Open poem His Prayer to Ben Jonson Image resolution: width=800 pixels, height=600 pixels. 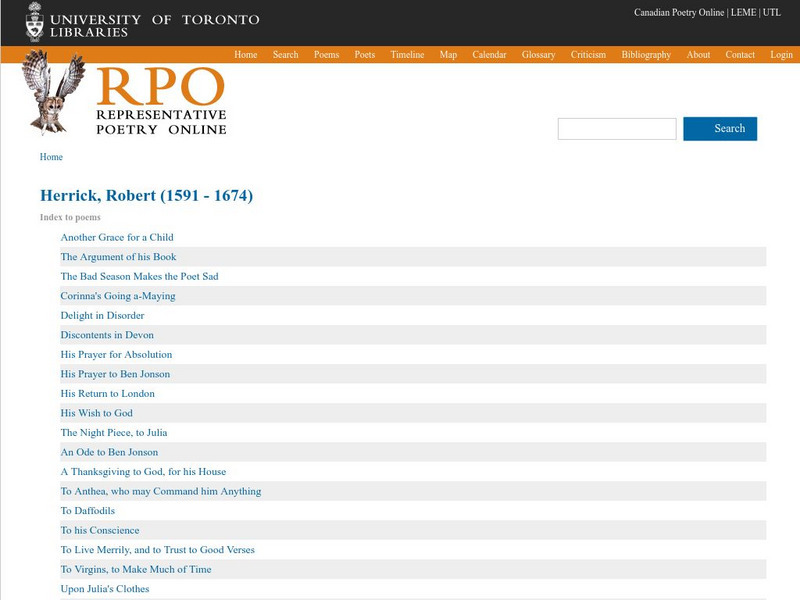[x=115, y=374]
